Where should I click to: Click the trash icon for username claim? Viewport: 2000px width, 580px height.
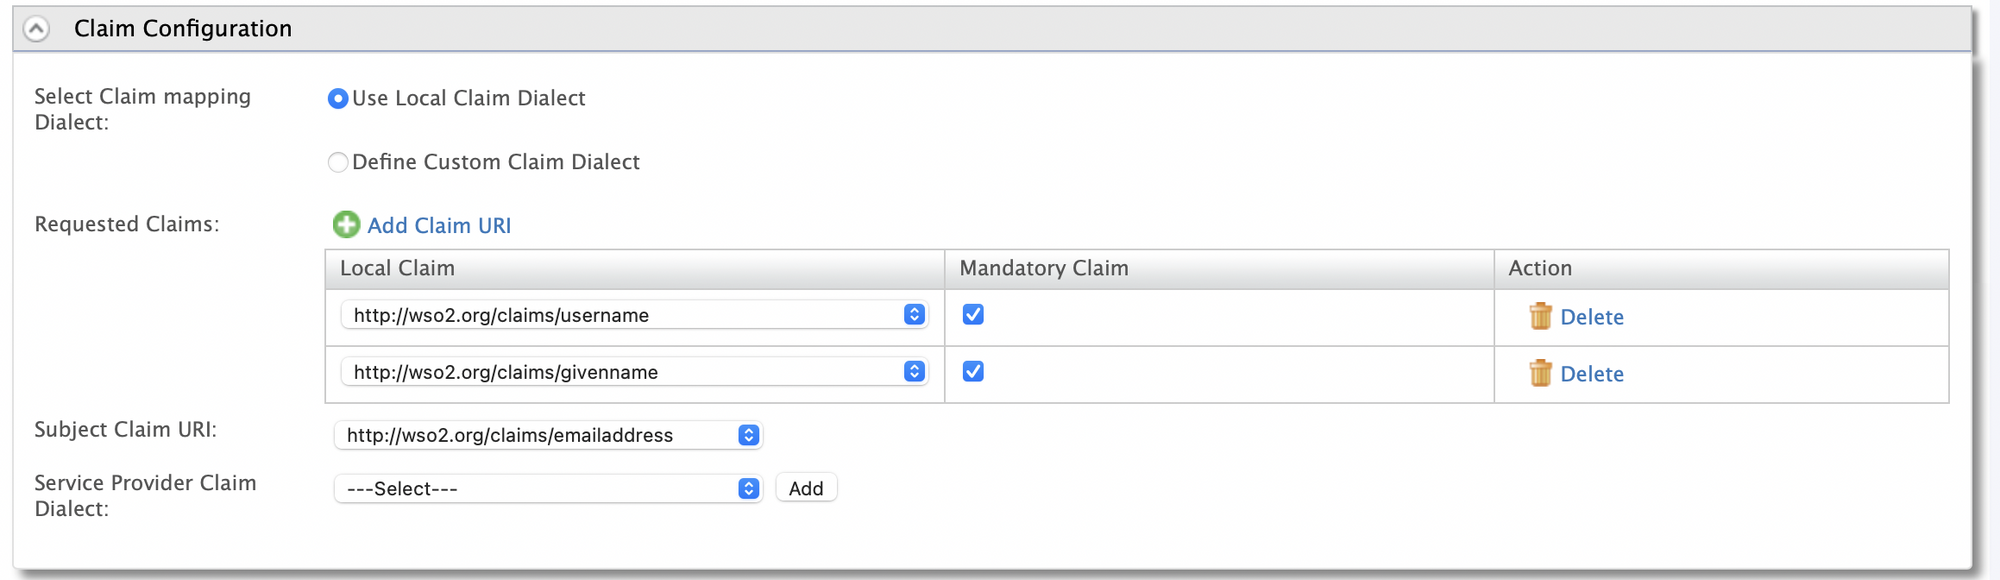(x=1540, y=316)
